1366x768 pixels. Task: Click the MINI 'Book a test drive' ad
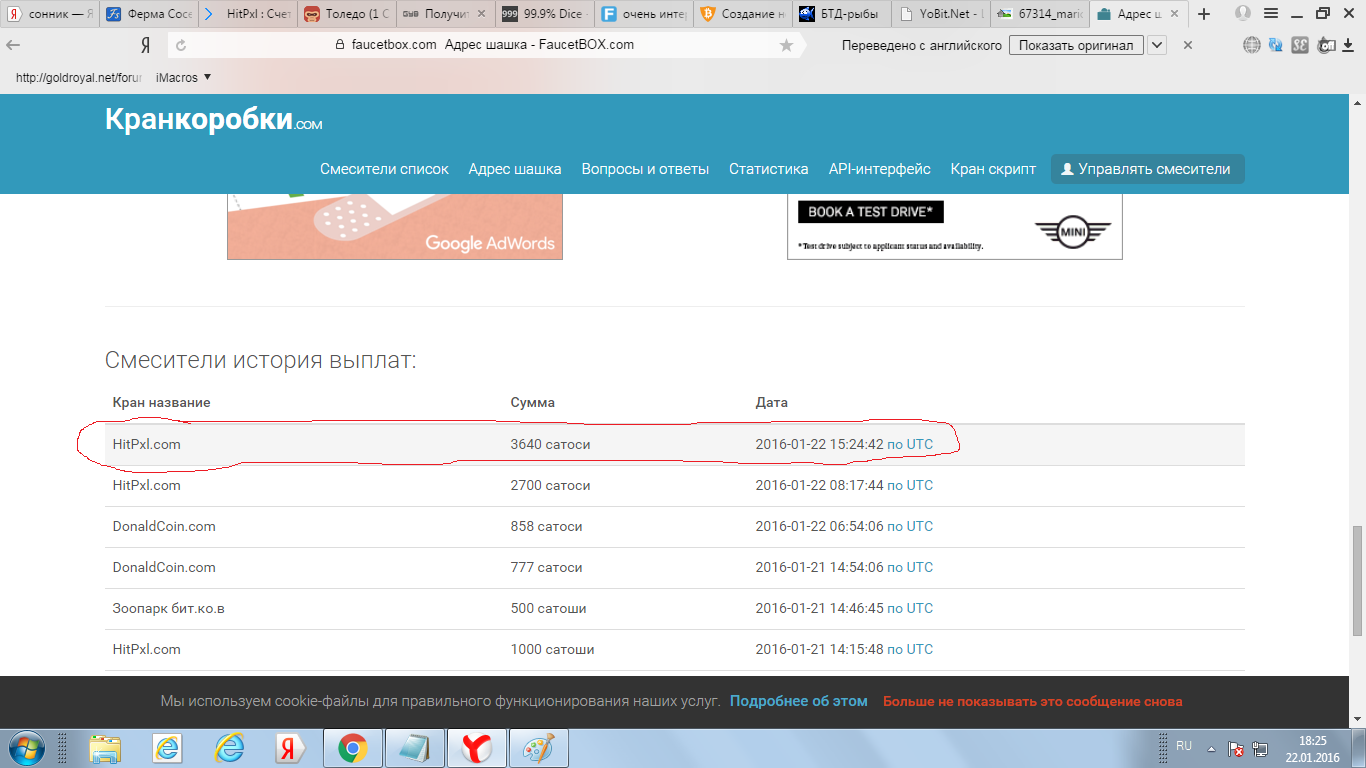tap(955, 227)
